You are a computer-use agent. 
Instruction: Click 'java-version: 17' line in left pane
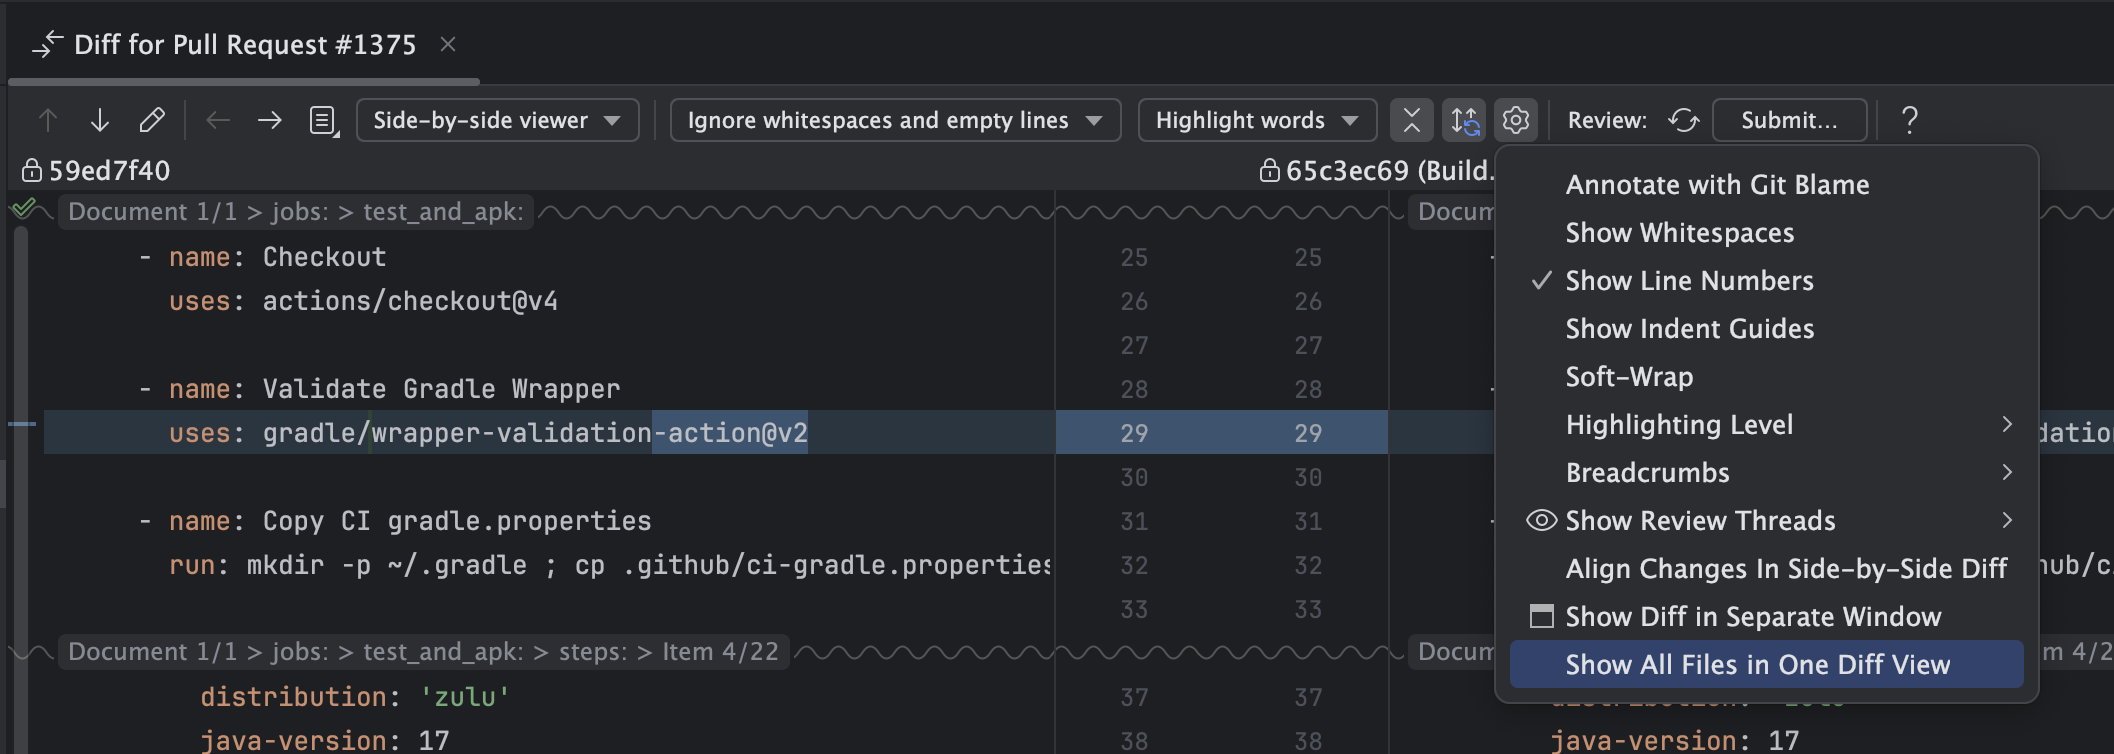tap(325, 741)
